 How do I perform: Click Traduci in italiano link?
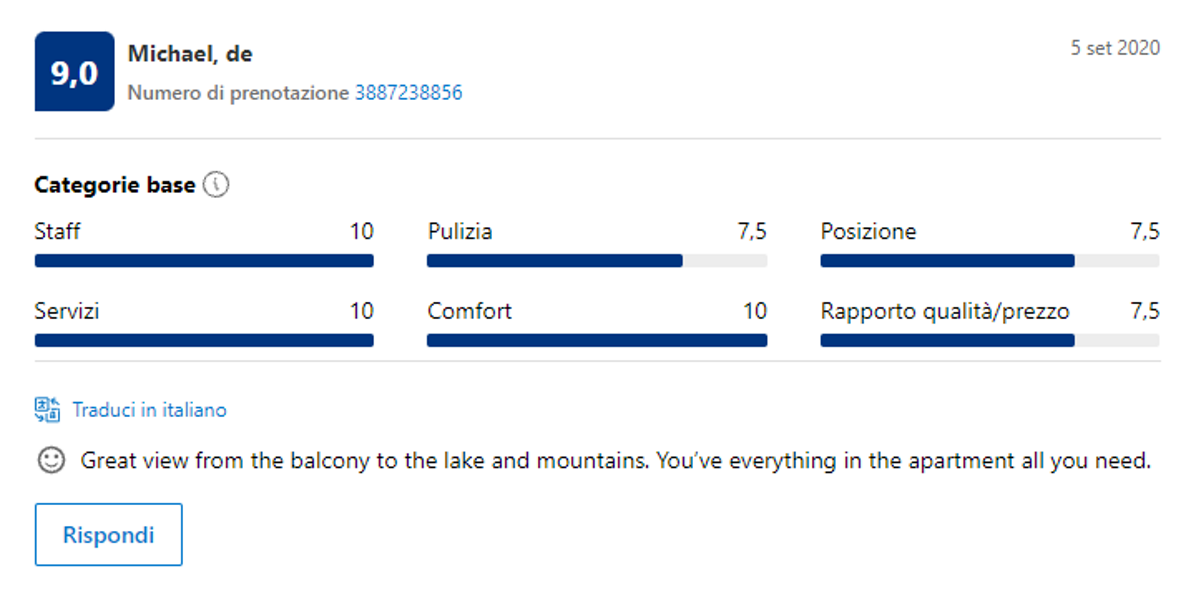point(149,410)
